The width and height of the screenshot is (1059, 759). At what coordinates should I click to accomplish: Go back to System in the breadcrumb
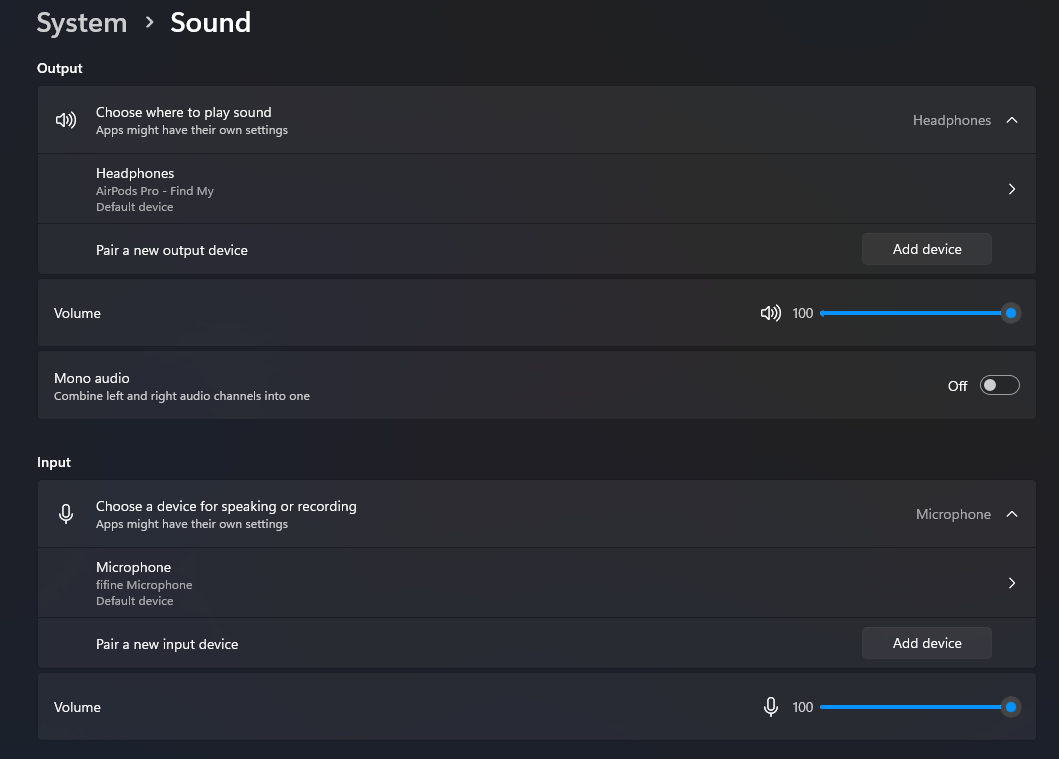(81, 23)
